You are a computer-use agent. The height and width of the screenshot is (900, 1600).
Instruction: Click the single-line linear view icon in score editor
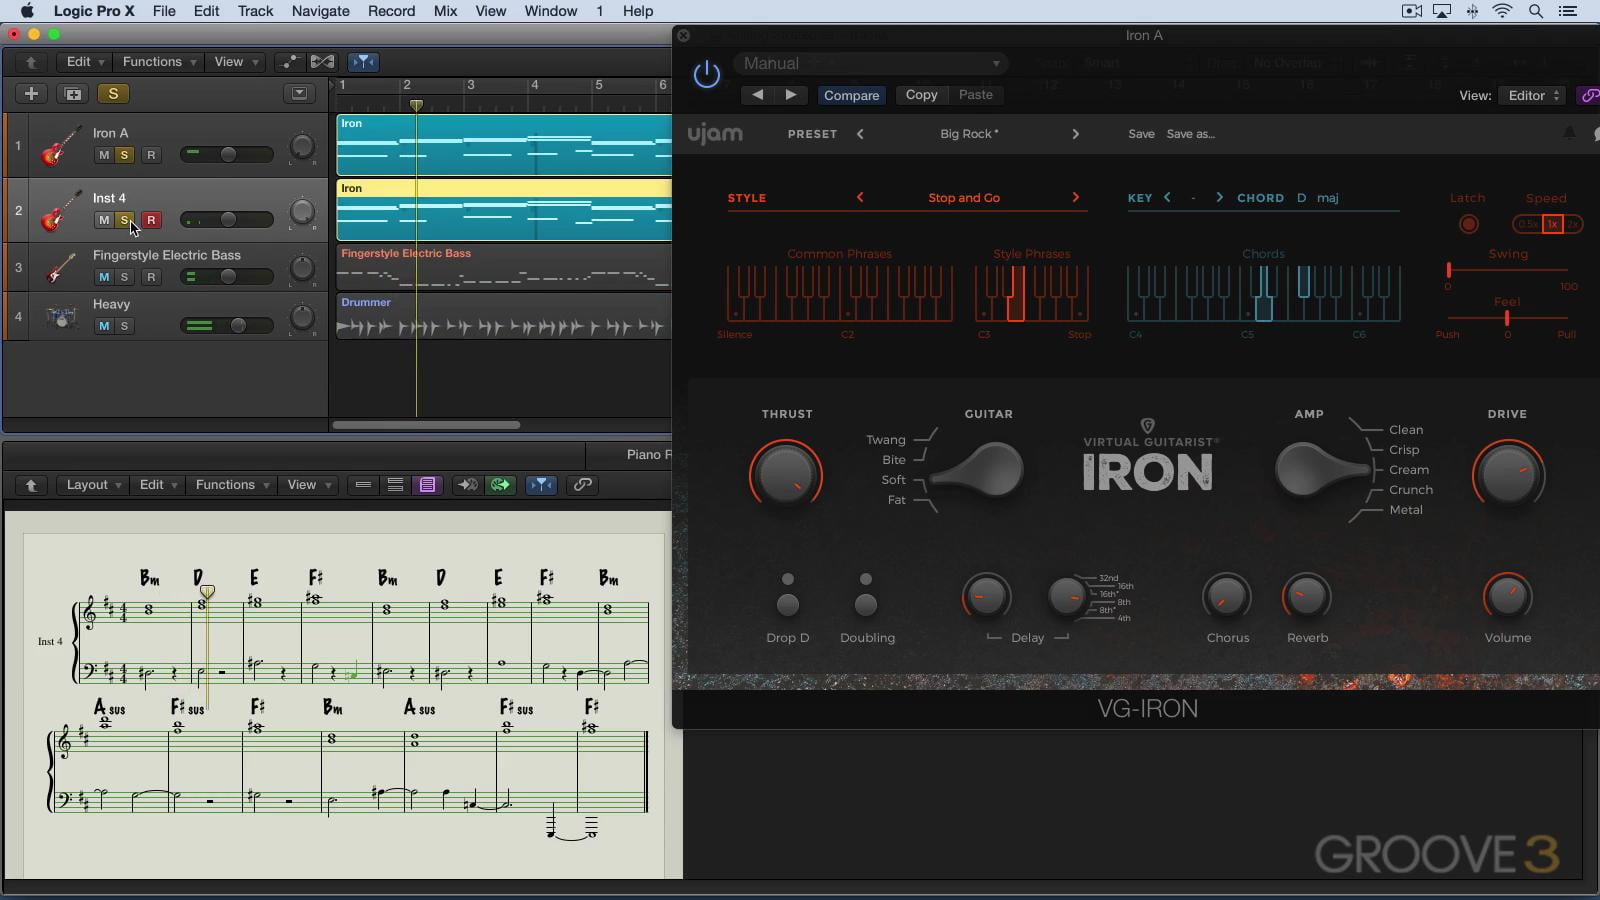pos(363,485)
